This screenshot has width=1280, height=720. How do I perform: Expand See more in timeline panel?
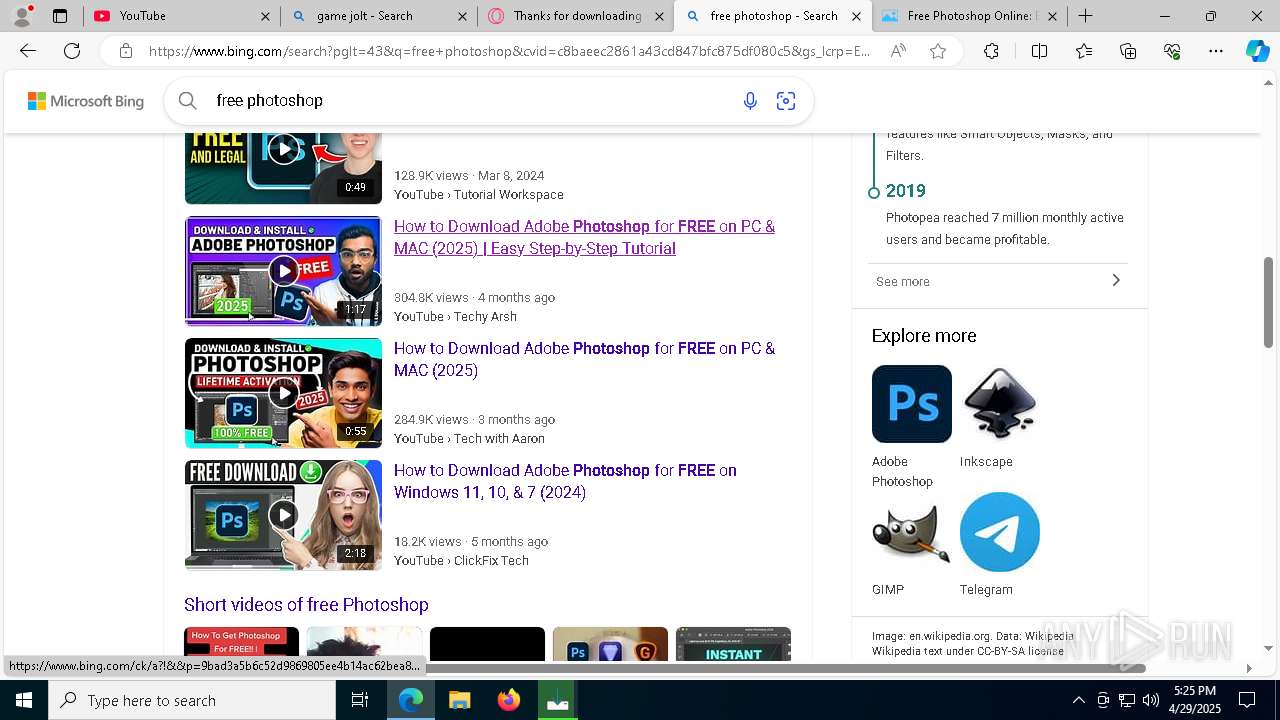point(999,281)
